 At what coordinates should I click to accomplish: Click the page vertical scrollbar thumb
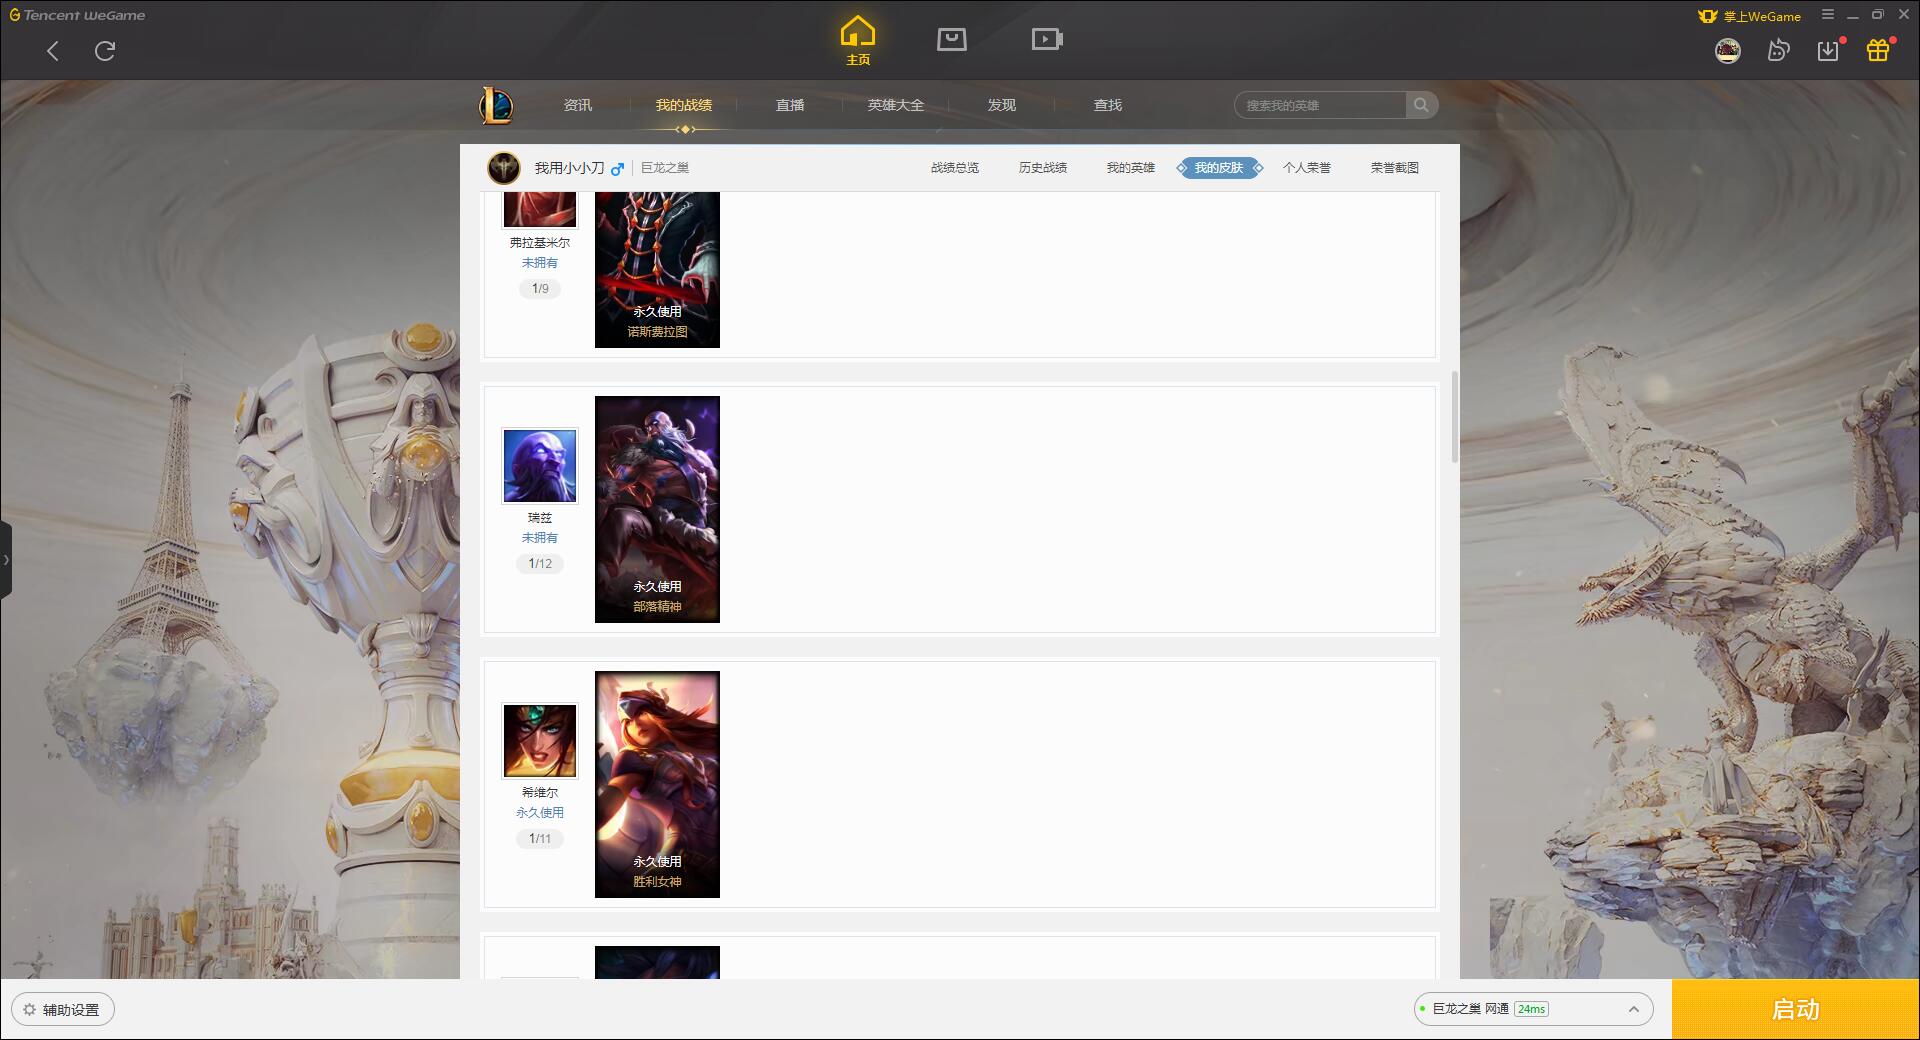(1455, 417)
